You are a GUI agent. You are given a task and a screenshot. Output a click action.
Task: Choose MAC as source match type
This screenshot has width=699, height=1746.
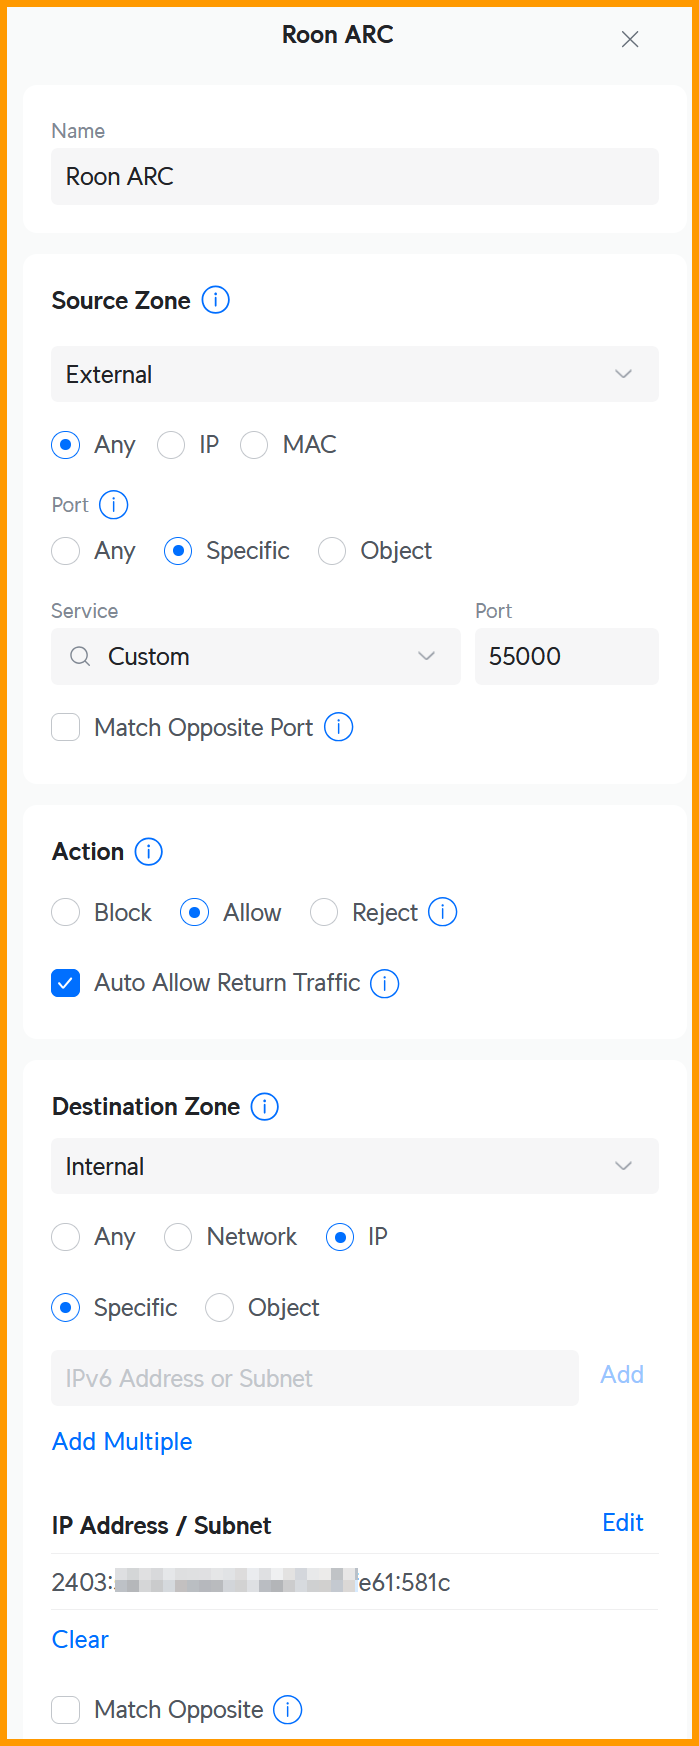[x=254, y=445]
